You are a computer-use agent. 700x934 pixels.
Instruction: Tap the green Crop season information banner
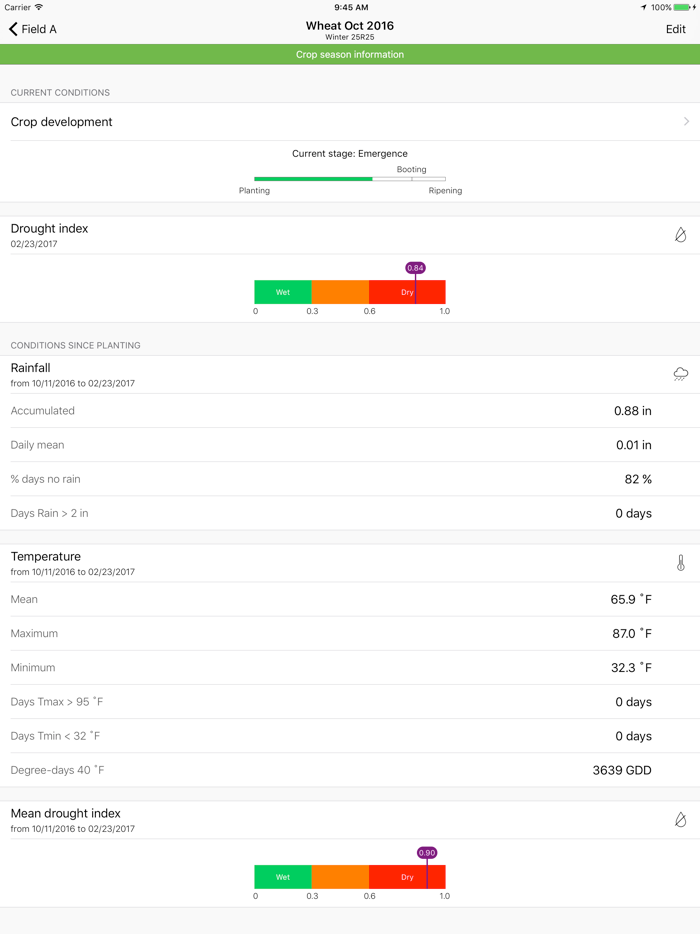(350, 54)
